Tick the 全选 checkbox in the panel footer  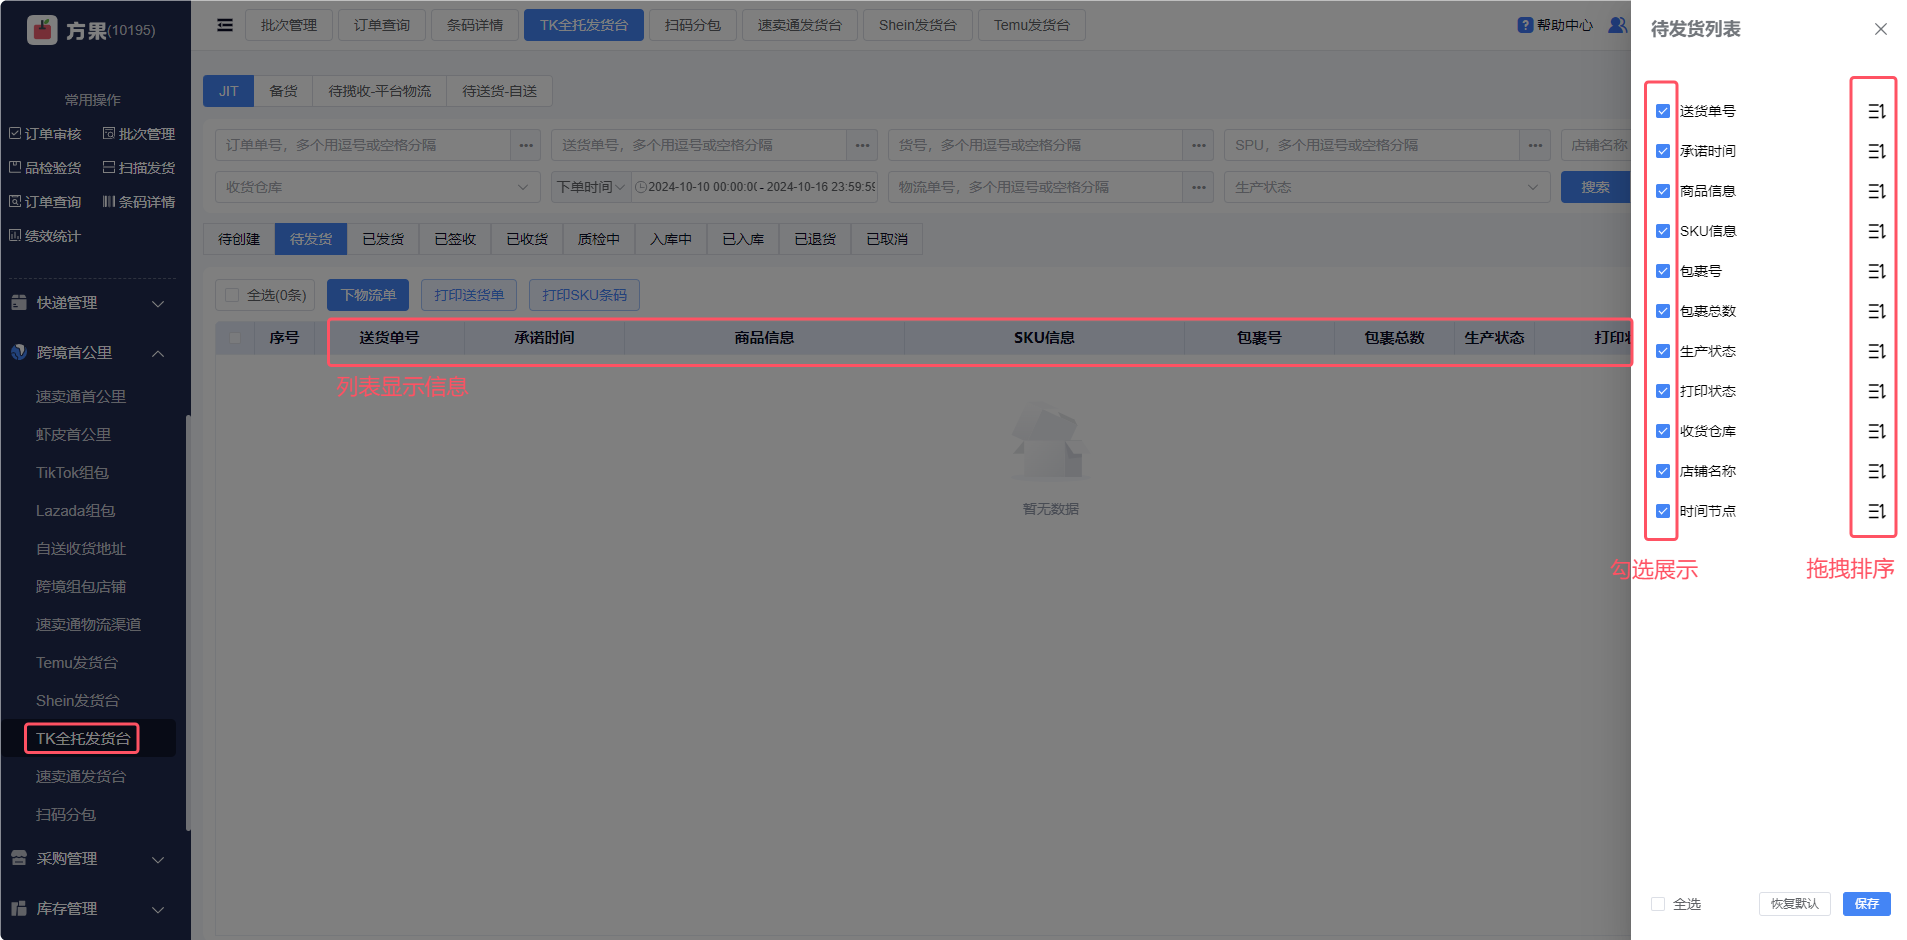click(1658, 904)
